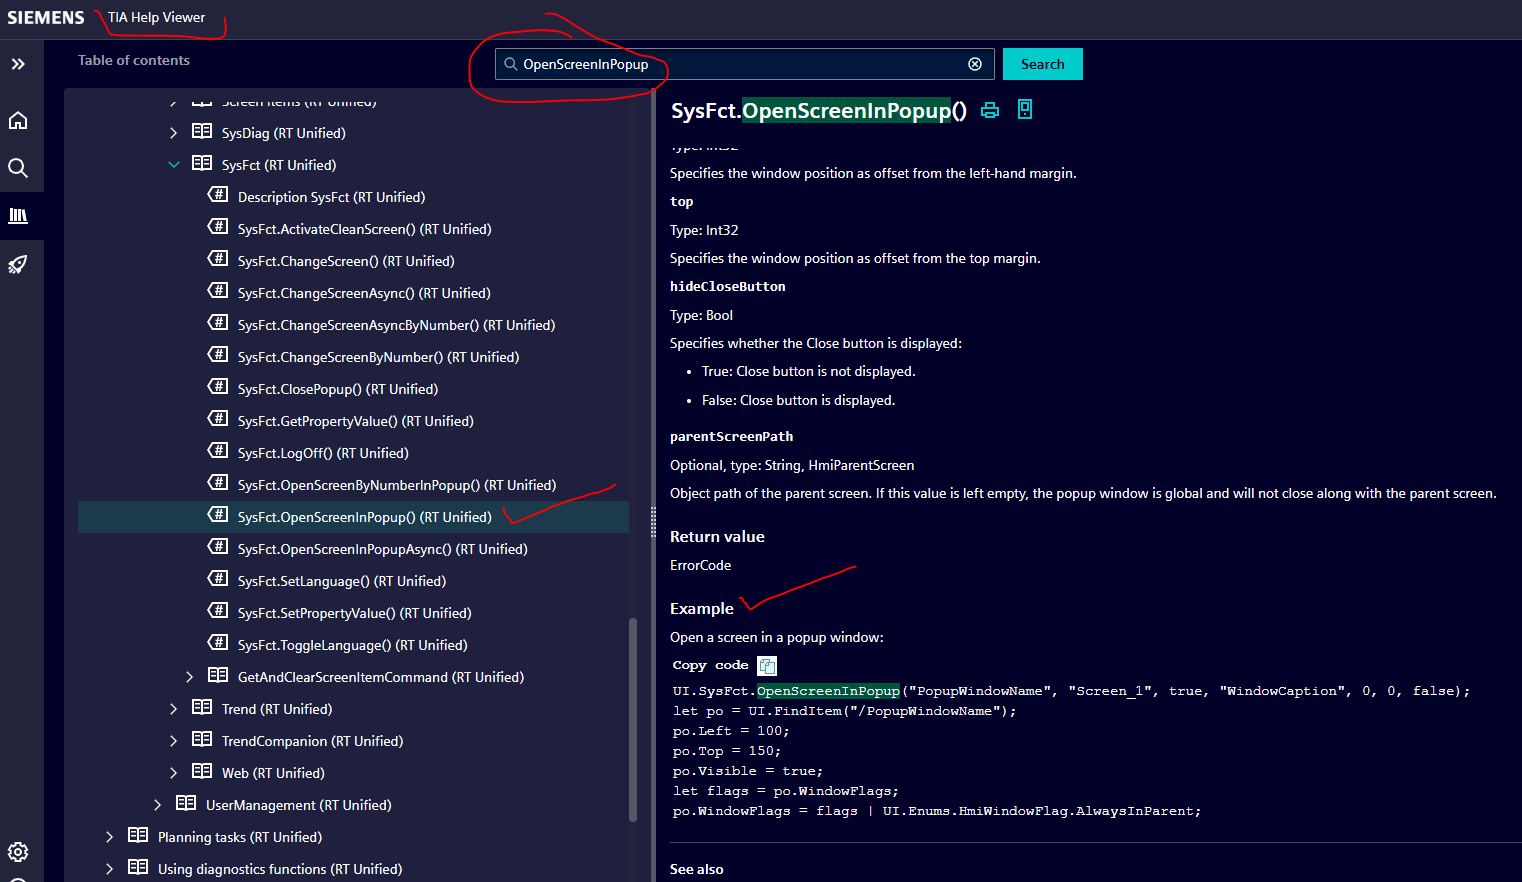1522x882 pixels.
Task: Collapse the SysFct (RT Unified) node
Action: click(173, 165)
